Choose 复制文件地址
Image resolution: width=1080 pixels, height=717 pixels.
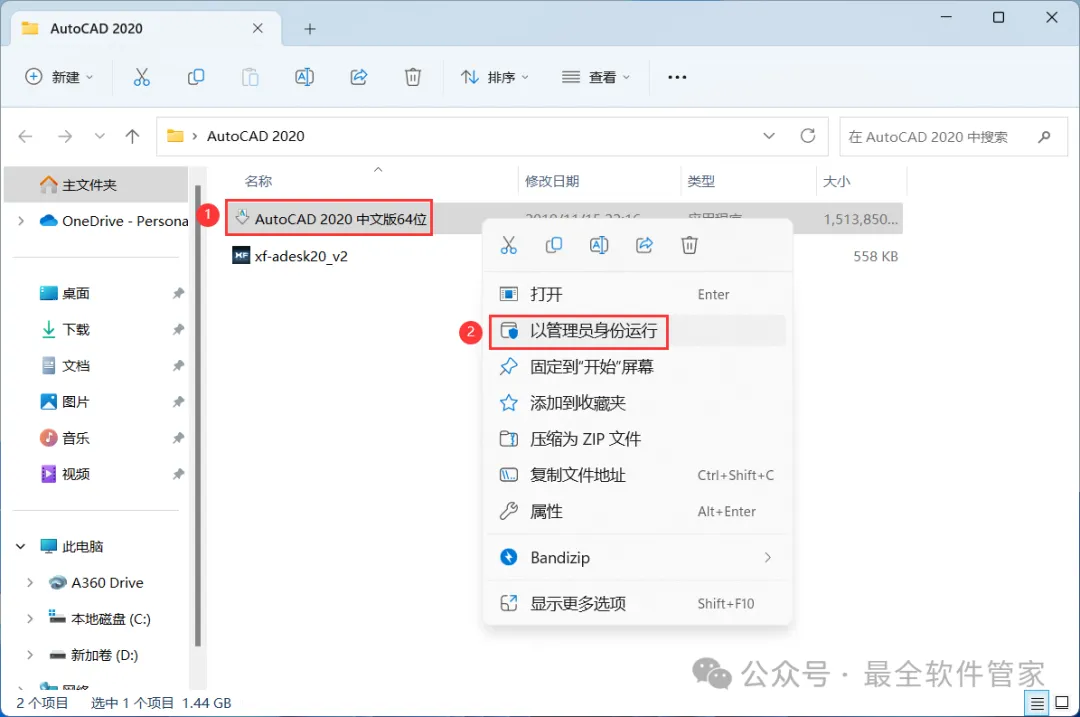click(637, 475)
